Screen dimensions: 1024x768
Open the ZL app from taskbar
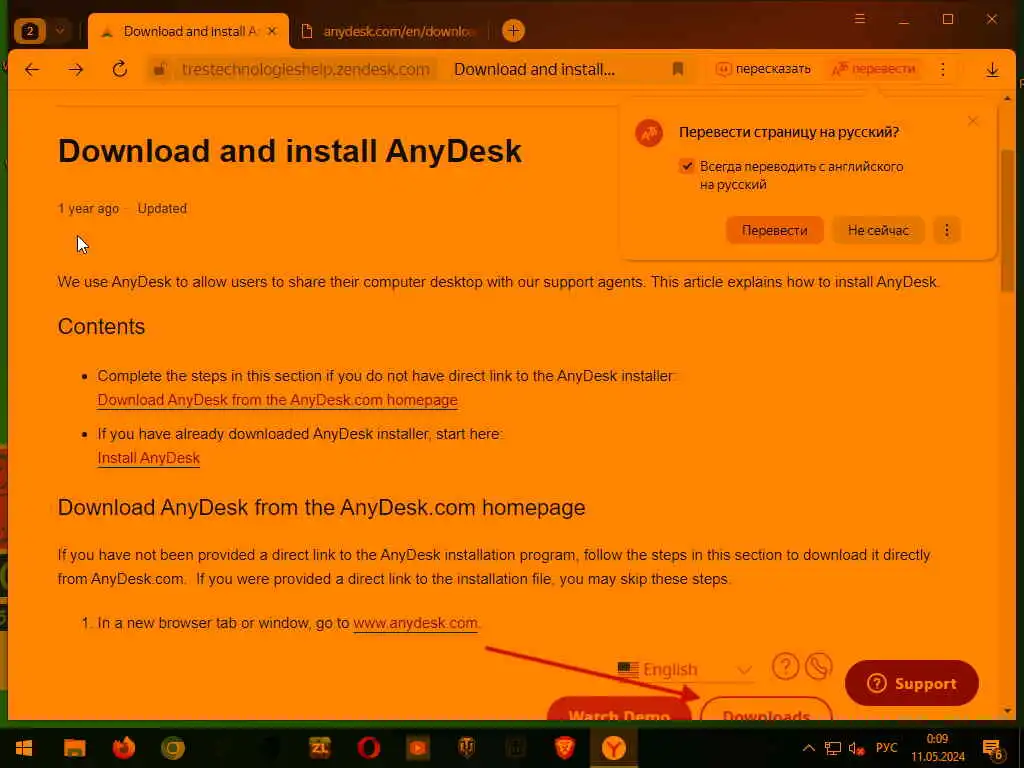coord(320,748)
